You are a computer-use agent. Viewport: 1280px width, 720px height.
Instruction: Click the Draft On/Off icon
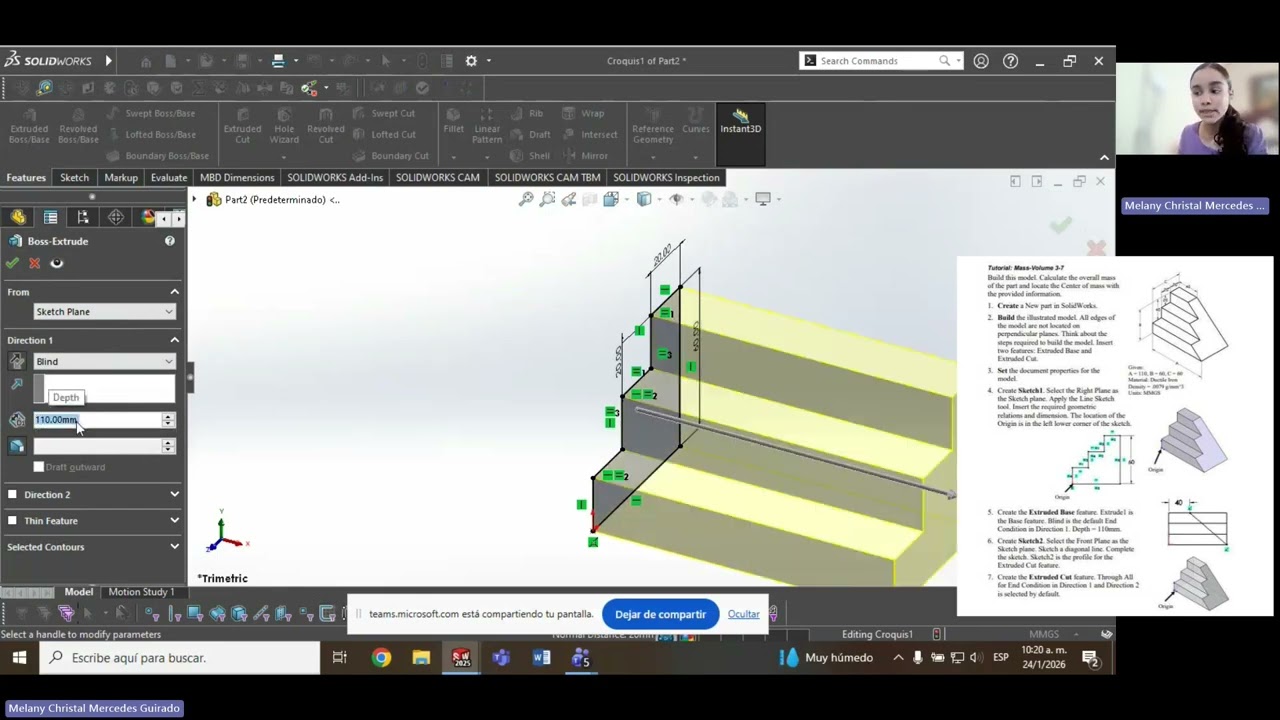point(17,446)
